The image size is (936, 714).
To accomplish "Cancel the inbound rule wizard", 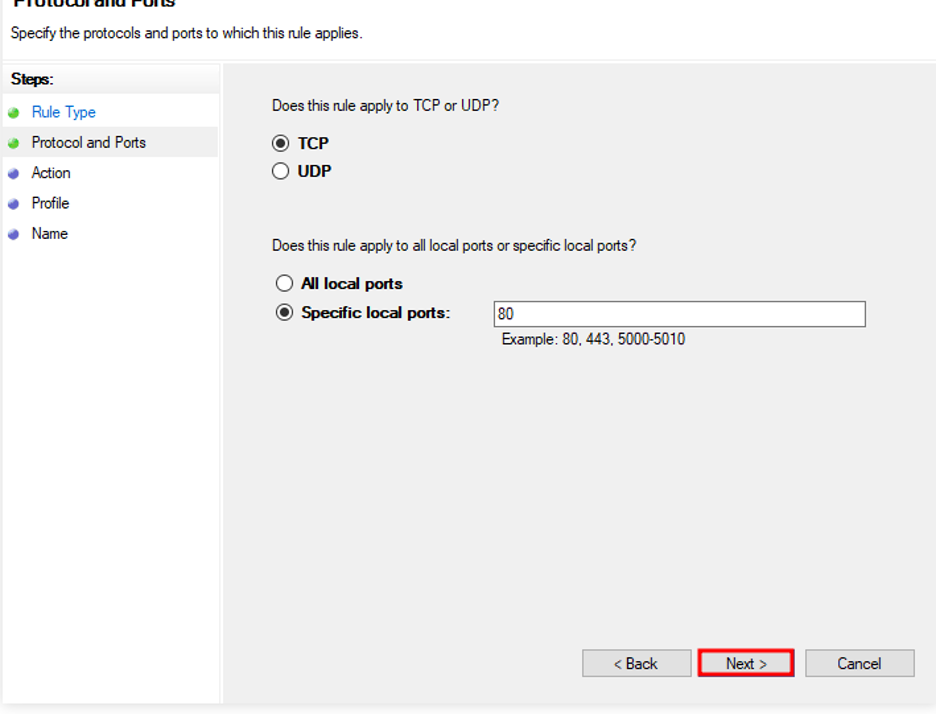I will click(859, 663).
